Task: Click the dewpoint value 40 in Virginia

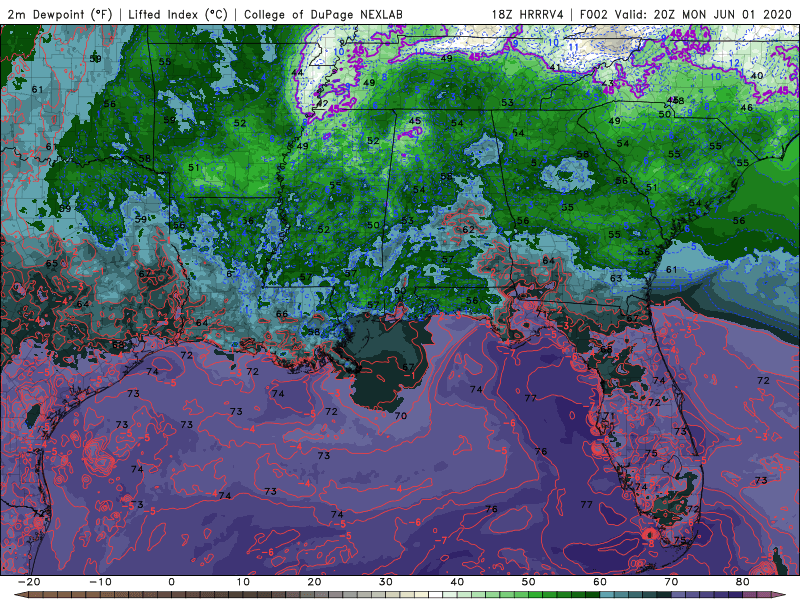Action: [757, 76]
